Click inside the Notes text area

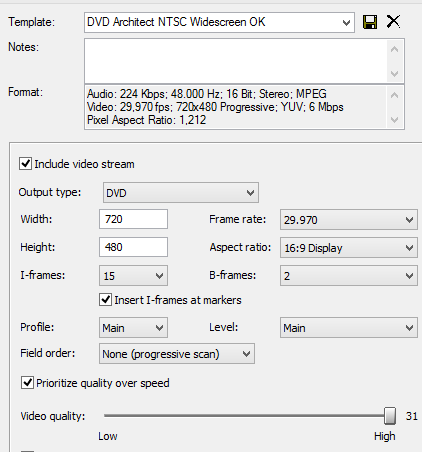(236, 61)
